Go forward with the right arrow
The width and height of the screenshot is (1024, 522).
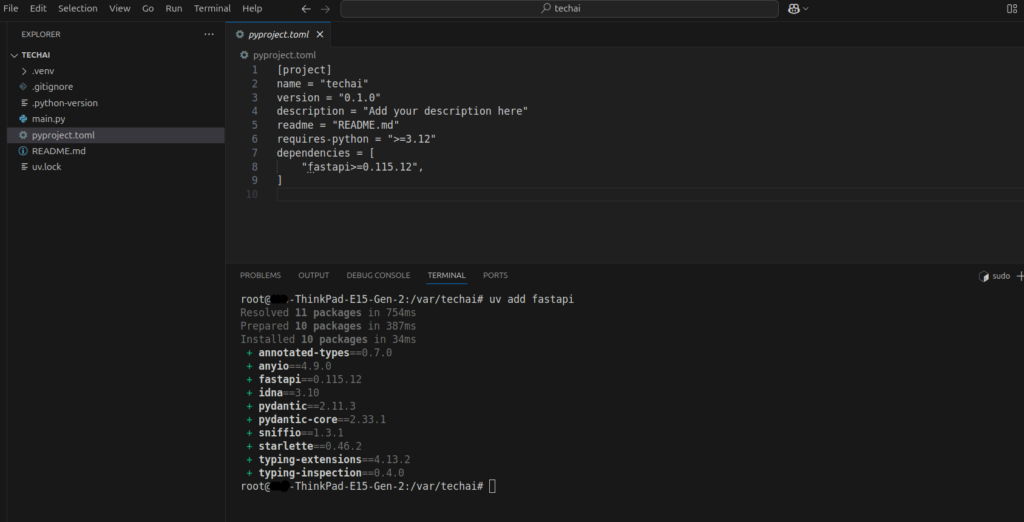click(325, 8)
